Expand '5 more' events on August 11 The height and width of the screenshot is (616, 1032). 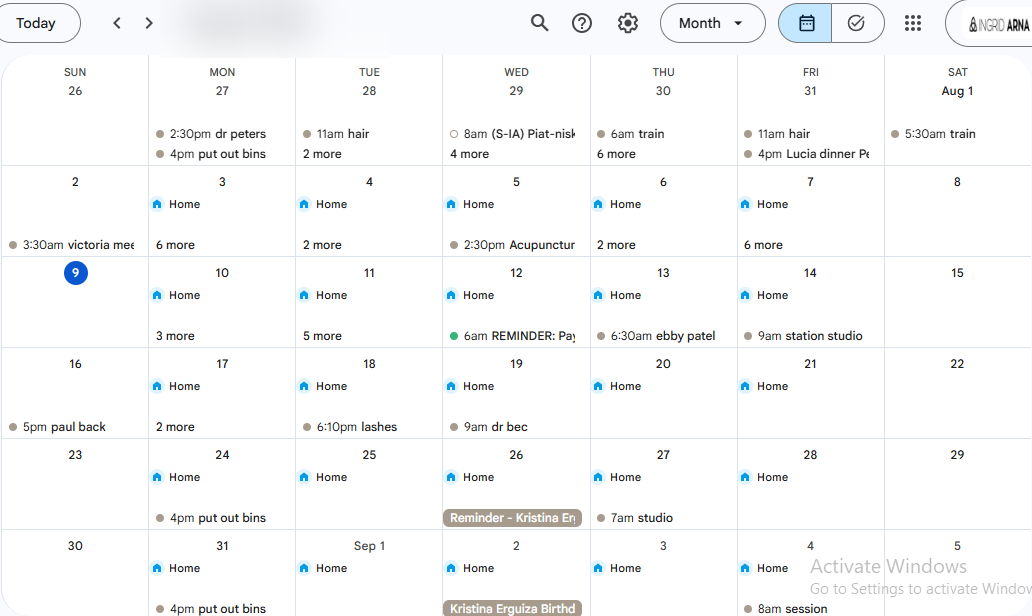[322, 336]
